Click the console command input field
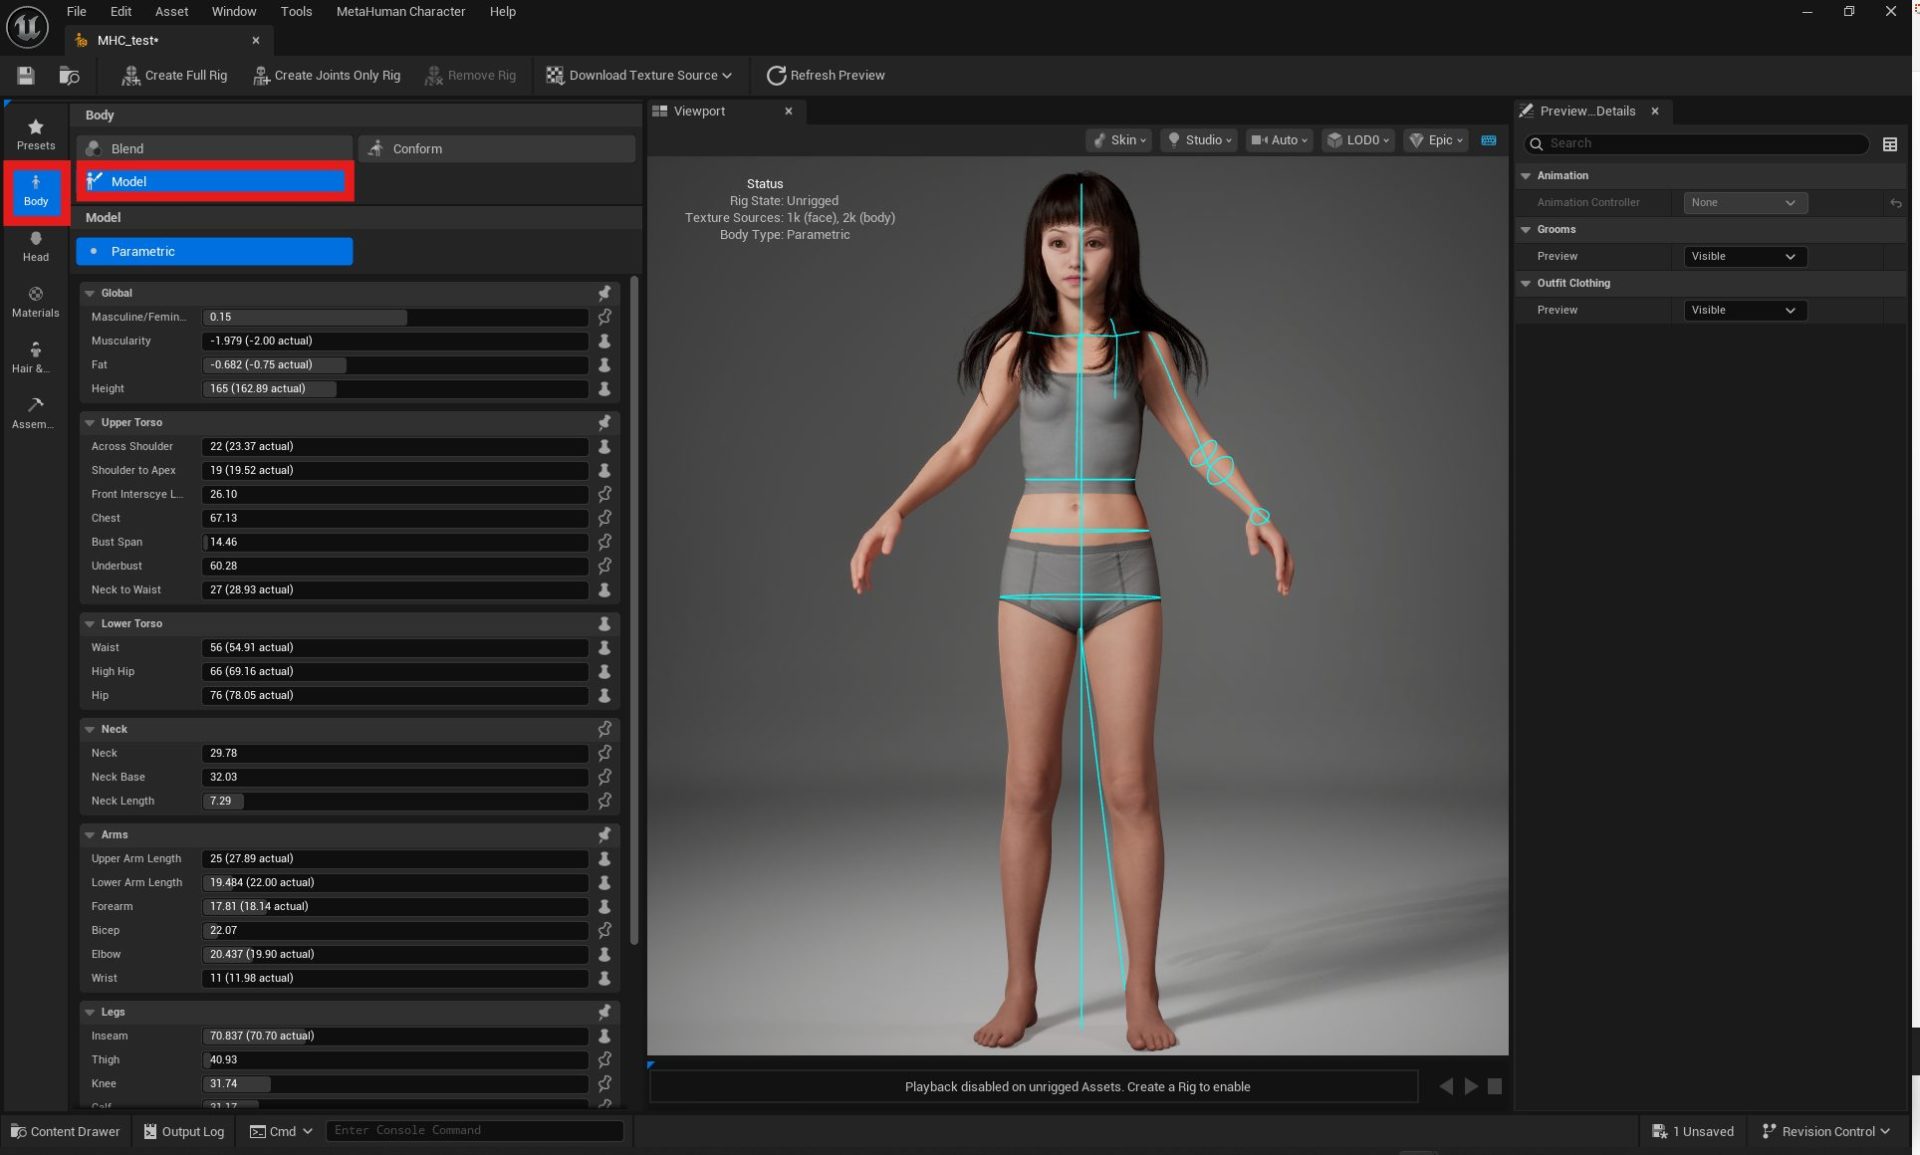Screen dimensions: 1920x1155 [474, 1130]
